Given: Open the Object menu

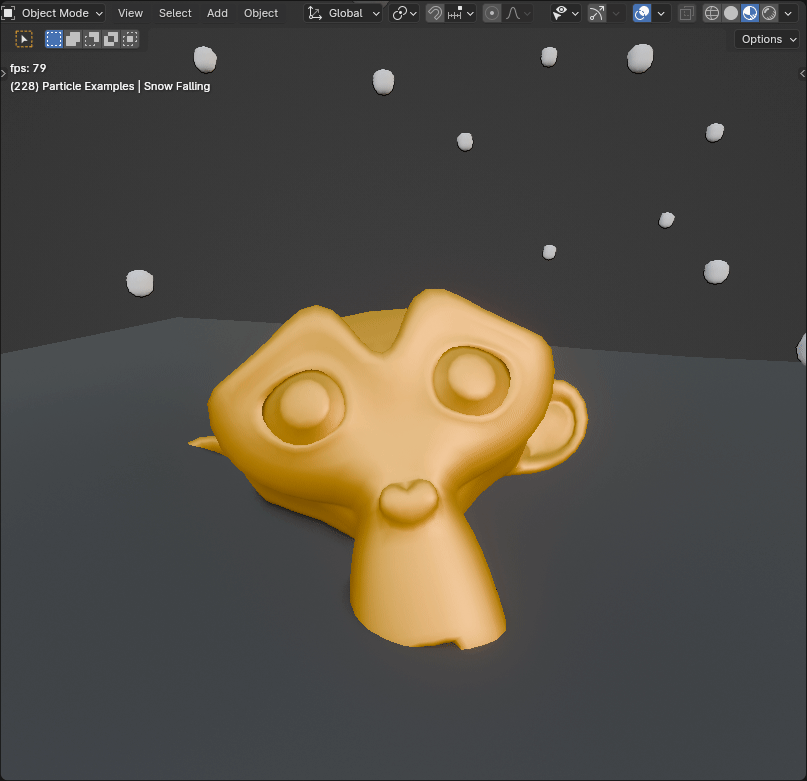Looking at the screenshot, I should coord(261,13).
